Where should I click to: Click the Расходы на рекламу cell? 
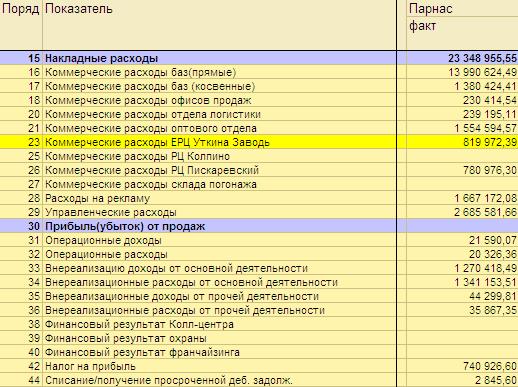(219, 198)
